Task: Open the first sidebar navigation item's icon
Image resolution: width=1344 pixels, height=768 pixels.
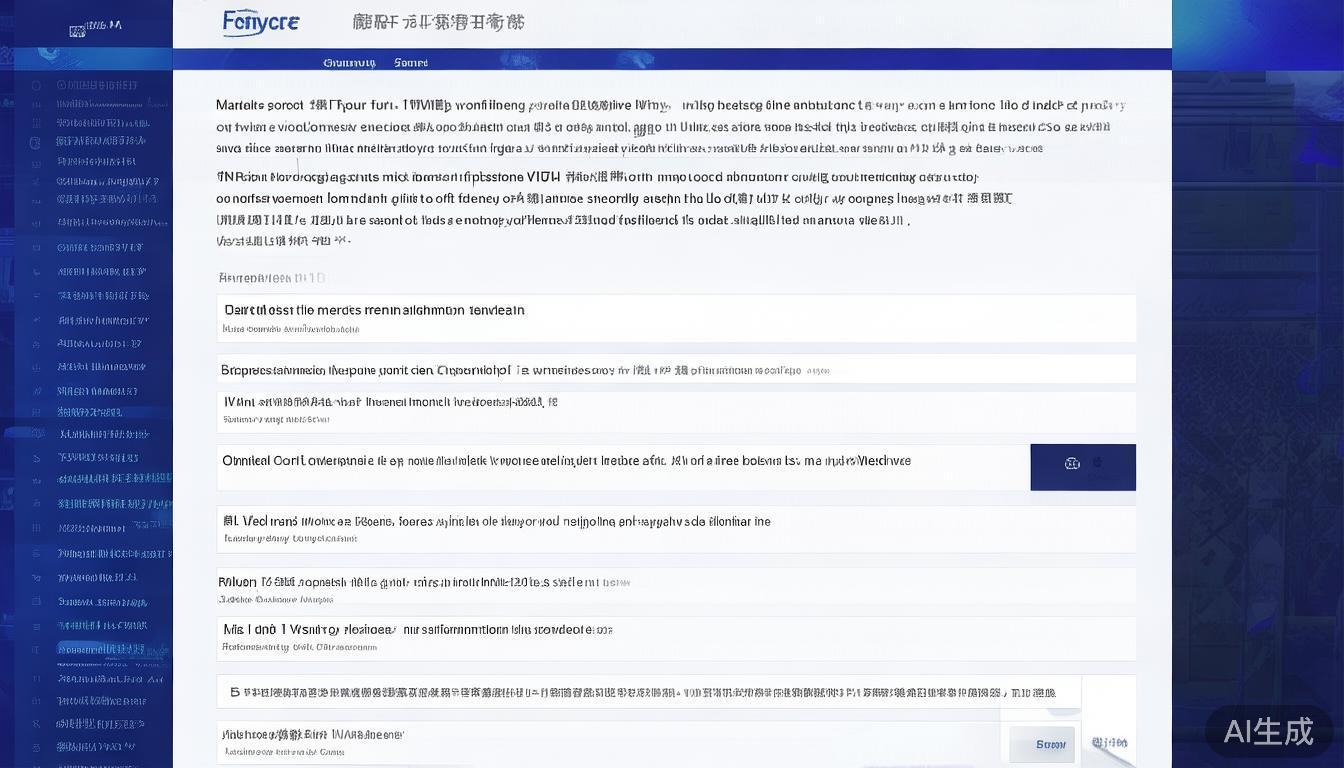Action: click(x=35, y=85)
